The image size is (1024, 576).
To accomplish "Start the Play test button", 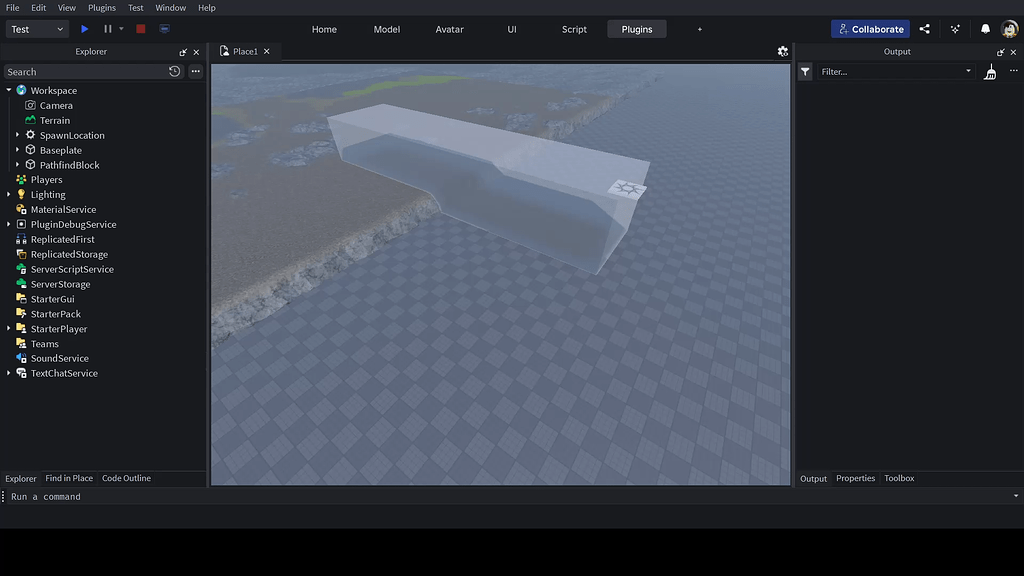I will tap(84, 29).
